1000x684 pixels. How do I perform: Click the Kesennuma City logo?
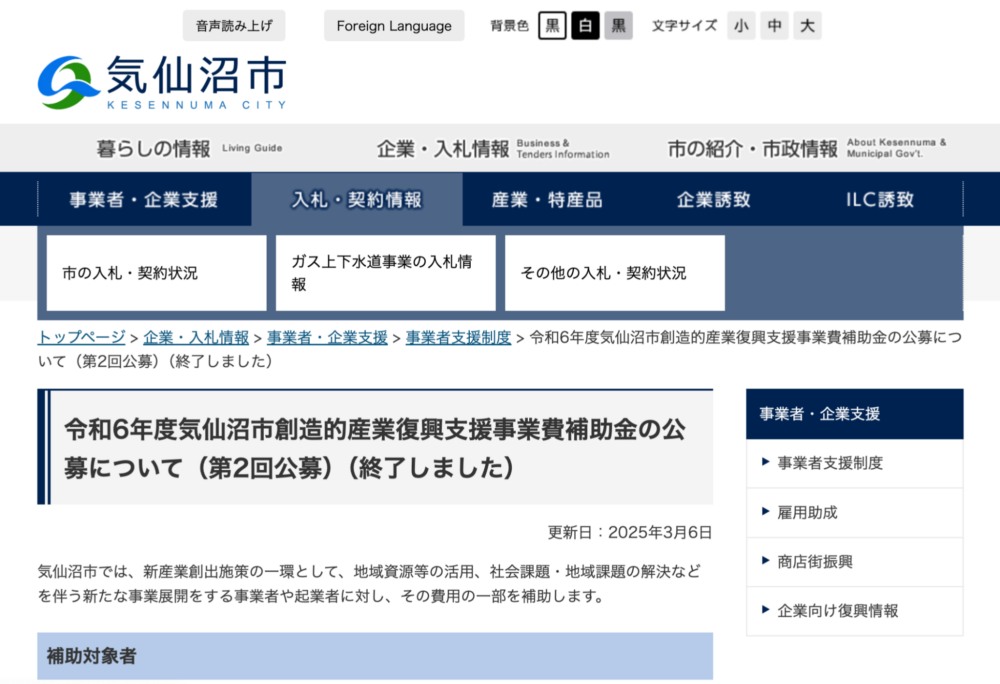[163, 82]
